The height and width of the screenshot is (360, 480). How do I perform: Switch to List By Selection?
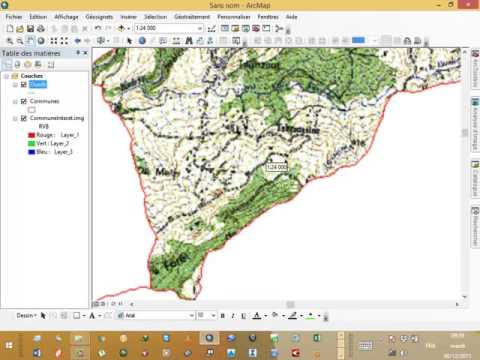(38, 64)
